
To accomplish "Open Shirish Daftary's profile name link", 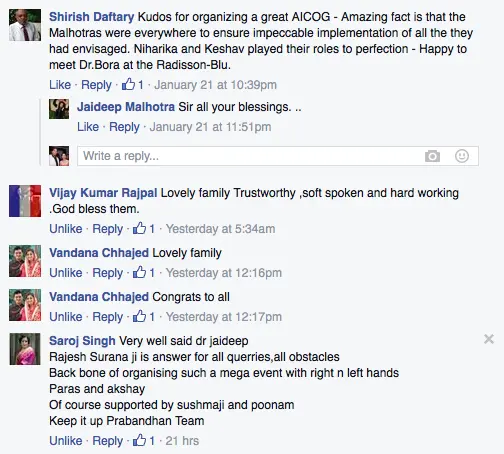I will [x=92, y=17].
